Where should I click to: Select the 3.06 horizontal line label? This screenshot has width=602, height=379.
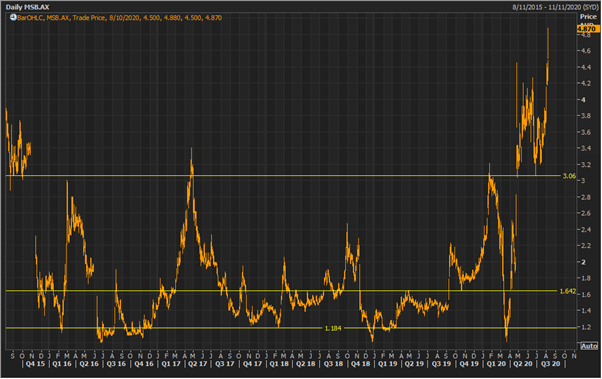569,176
